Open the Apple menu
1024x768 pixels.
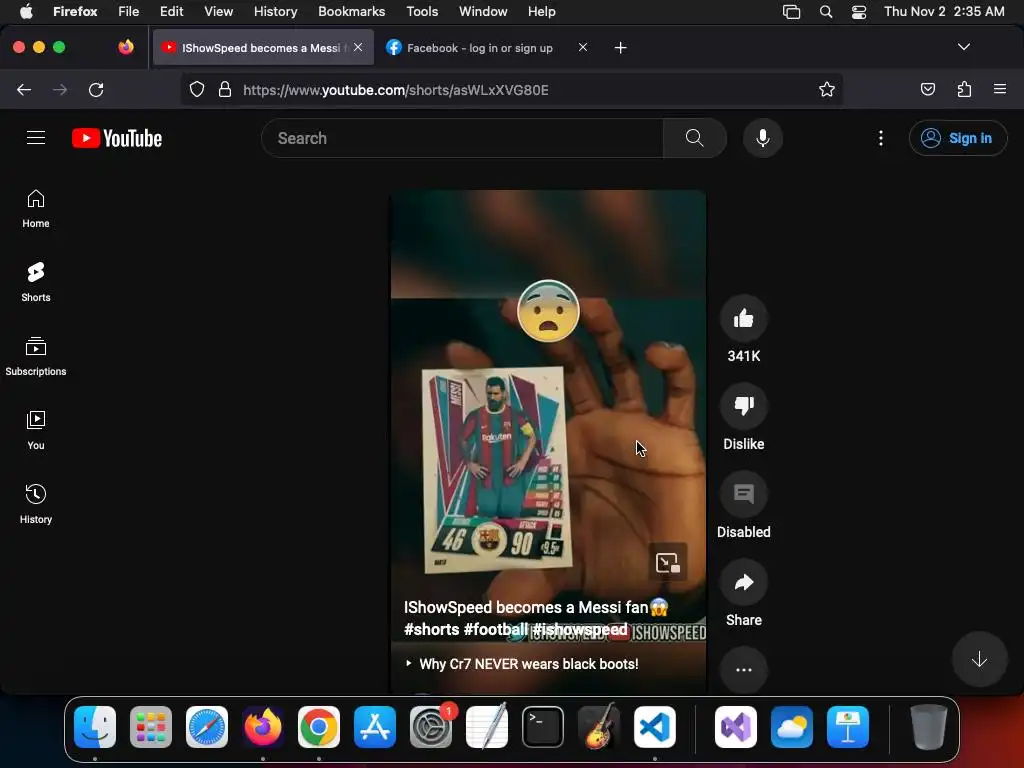click(x=26, y=11)
